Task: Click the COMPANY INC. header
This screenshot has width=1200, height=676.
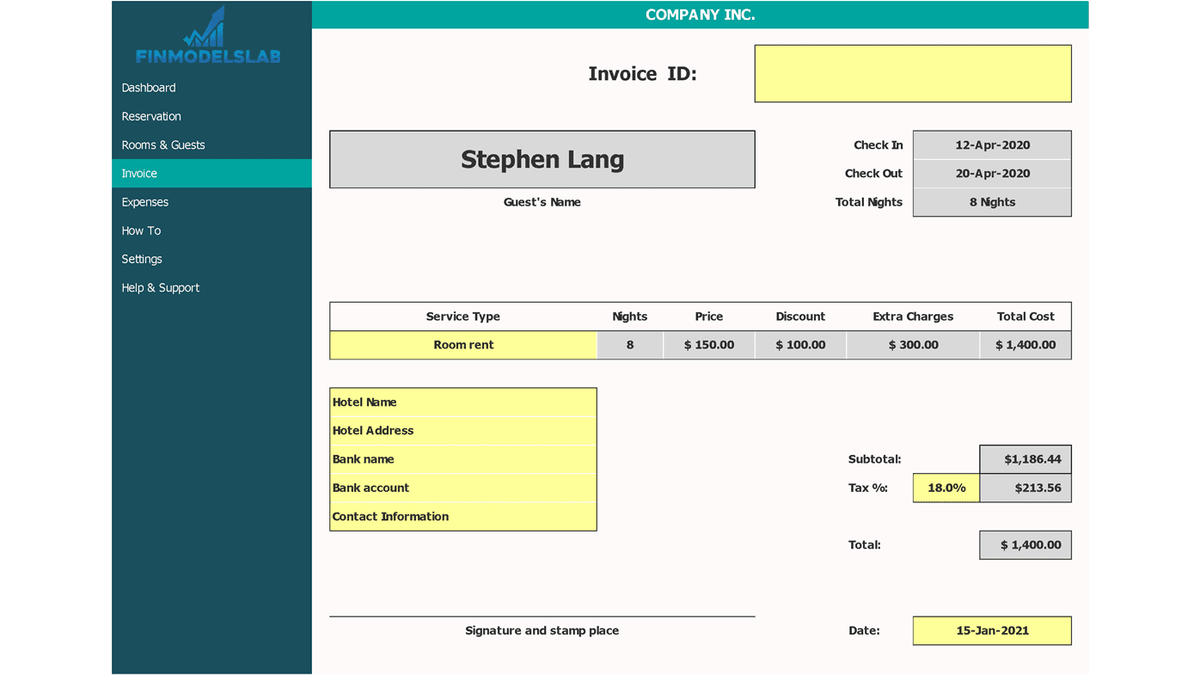Action: [x=700, y=15]
